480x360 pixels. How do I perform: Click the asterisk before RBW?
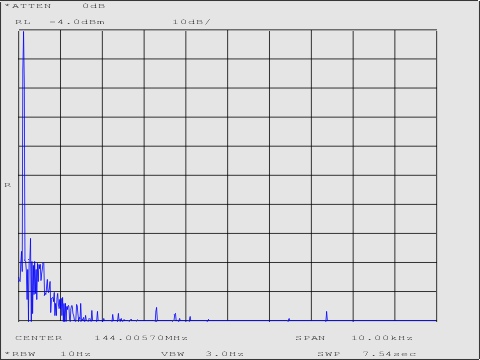pyautogui.click(x=7, y=353)
